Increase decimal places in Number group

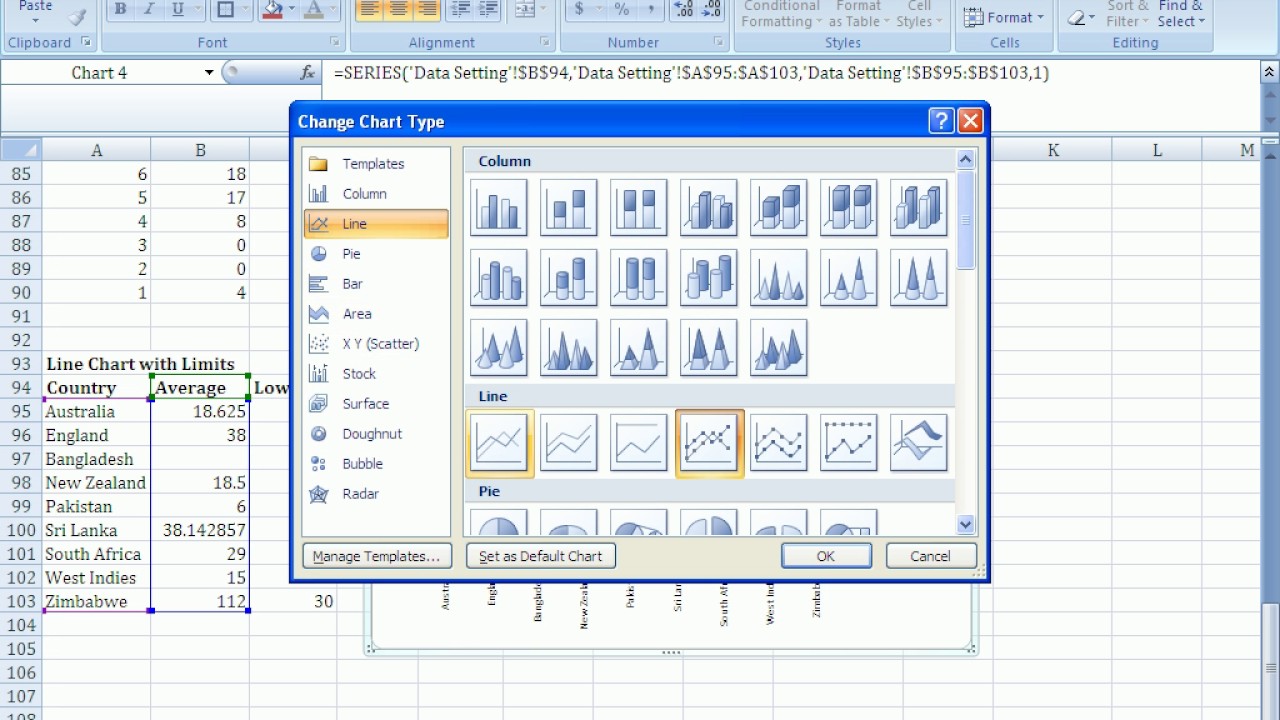(684, 10)
